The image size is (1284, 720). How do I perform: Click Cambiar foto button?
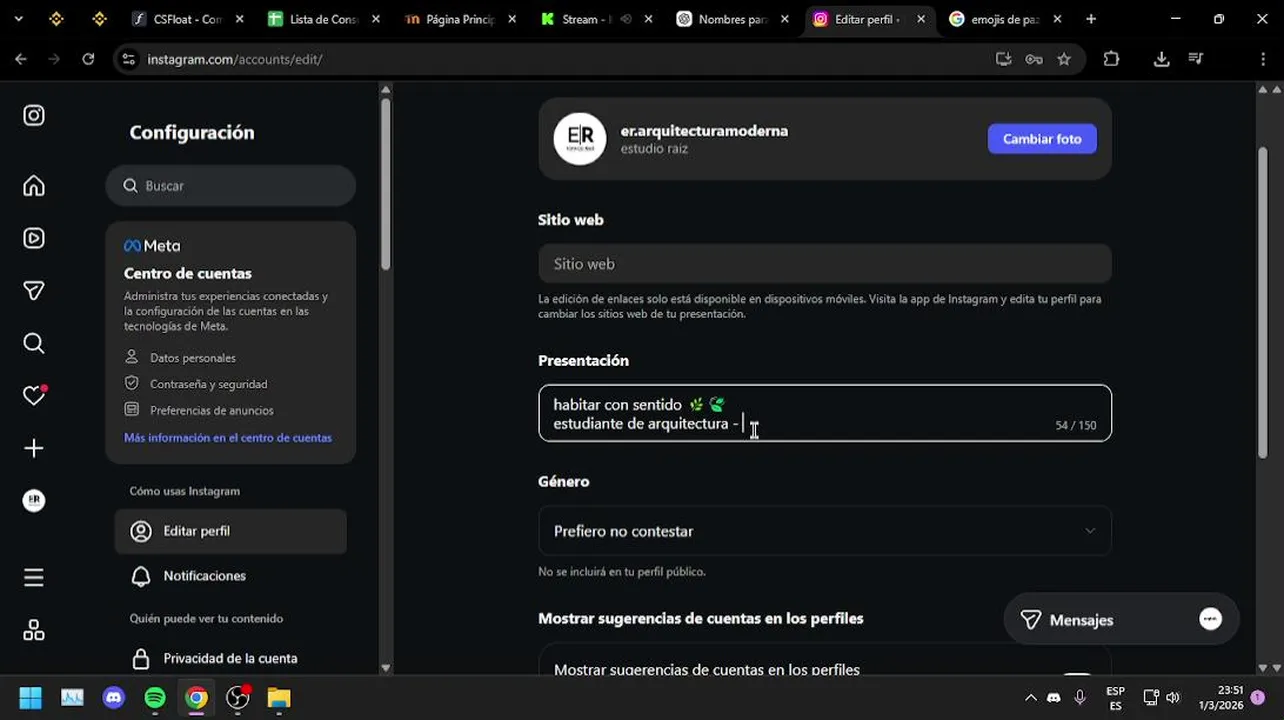tap(1042, 139)
